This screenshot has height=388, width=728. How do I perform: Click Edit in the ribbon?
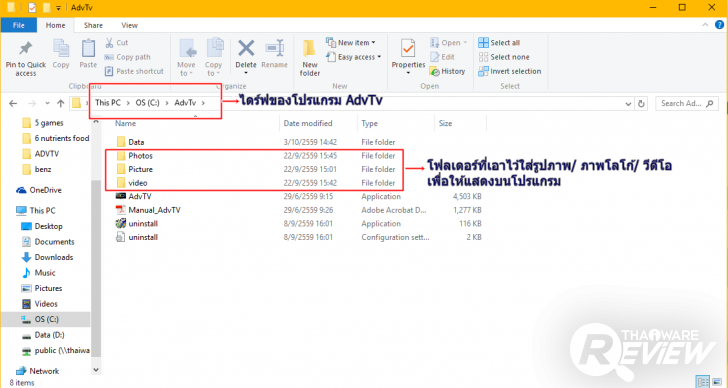coord(442,57)
